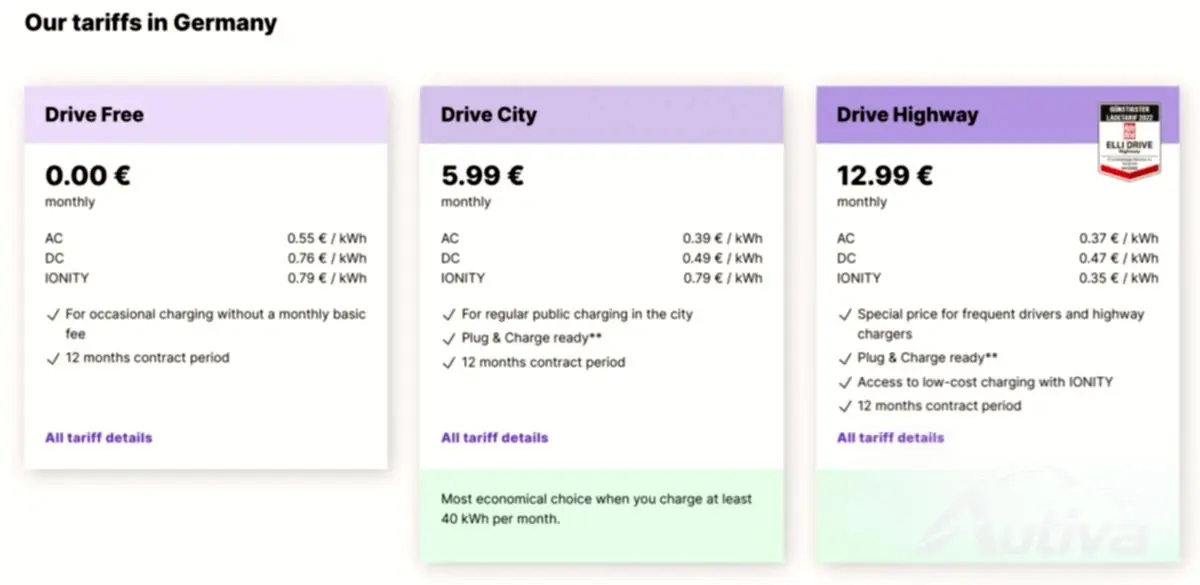The image size is (1200, 585).
Task: Click the 12.99 € monthly price
Action: [884, 176]
